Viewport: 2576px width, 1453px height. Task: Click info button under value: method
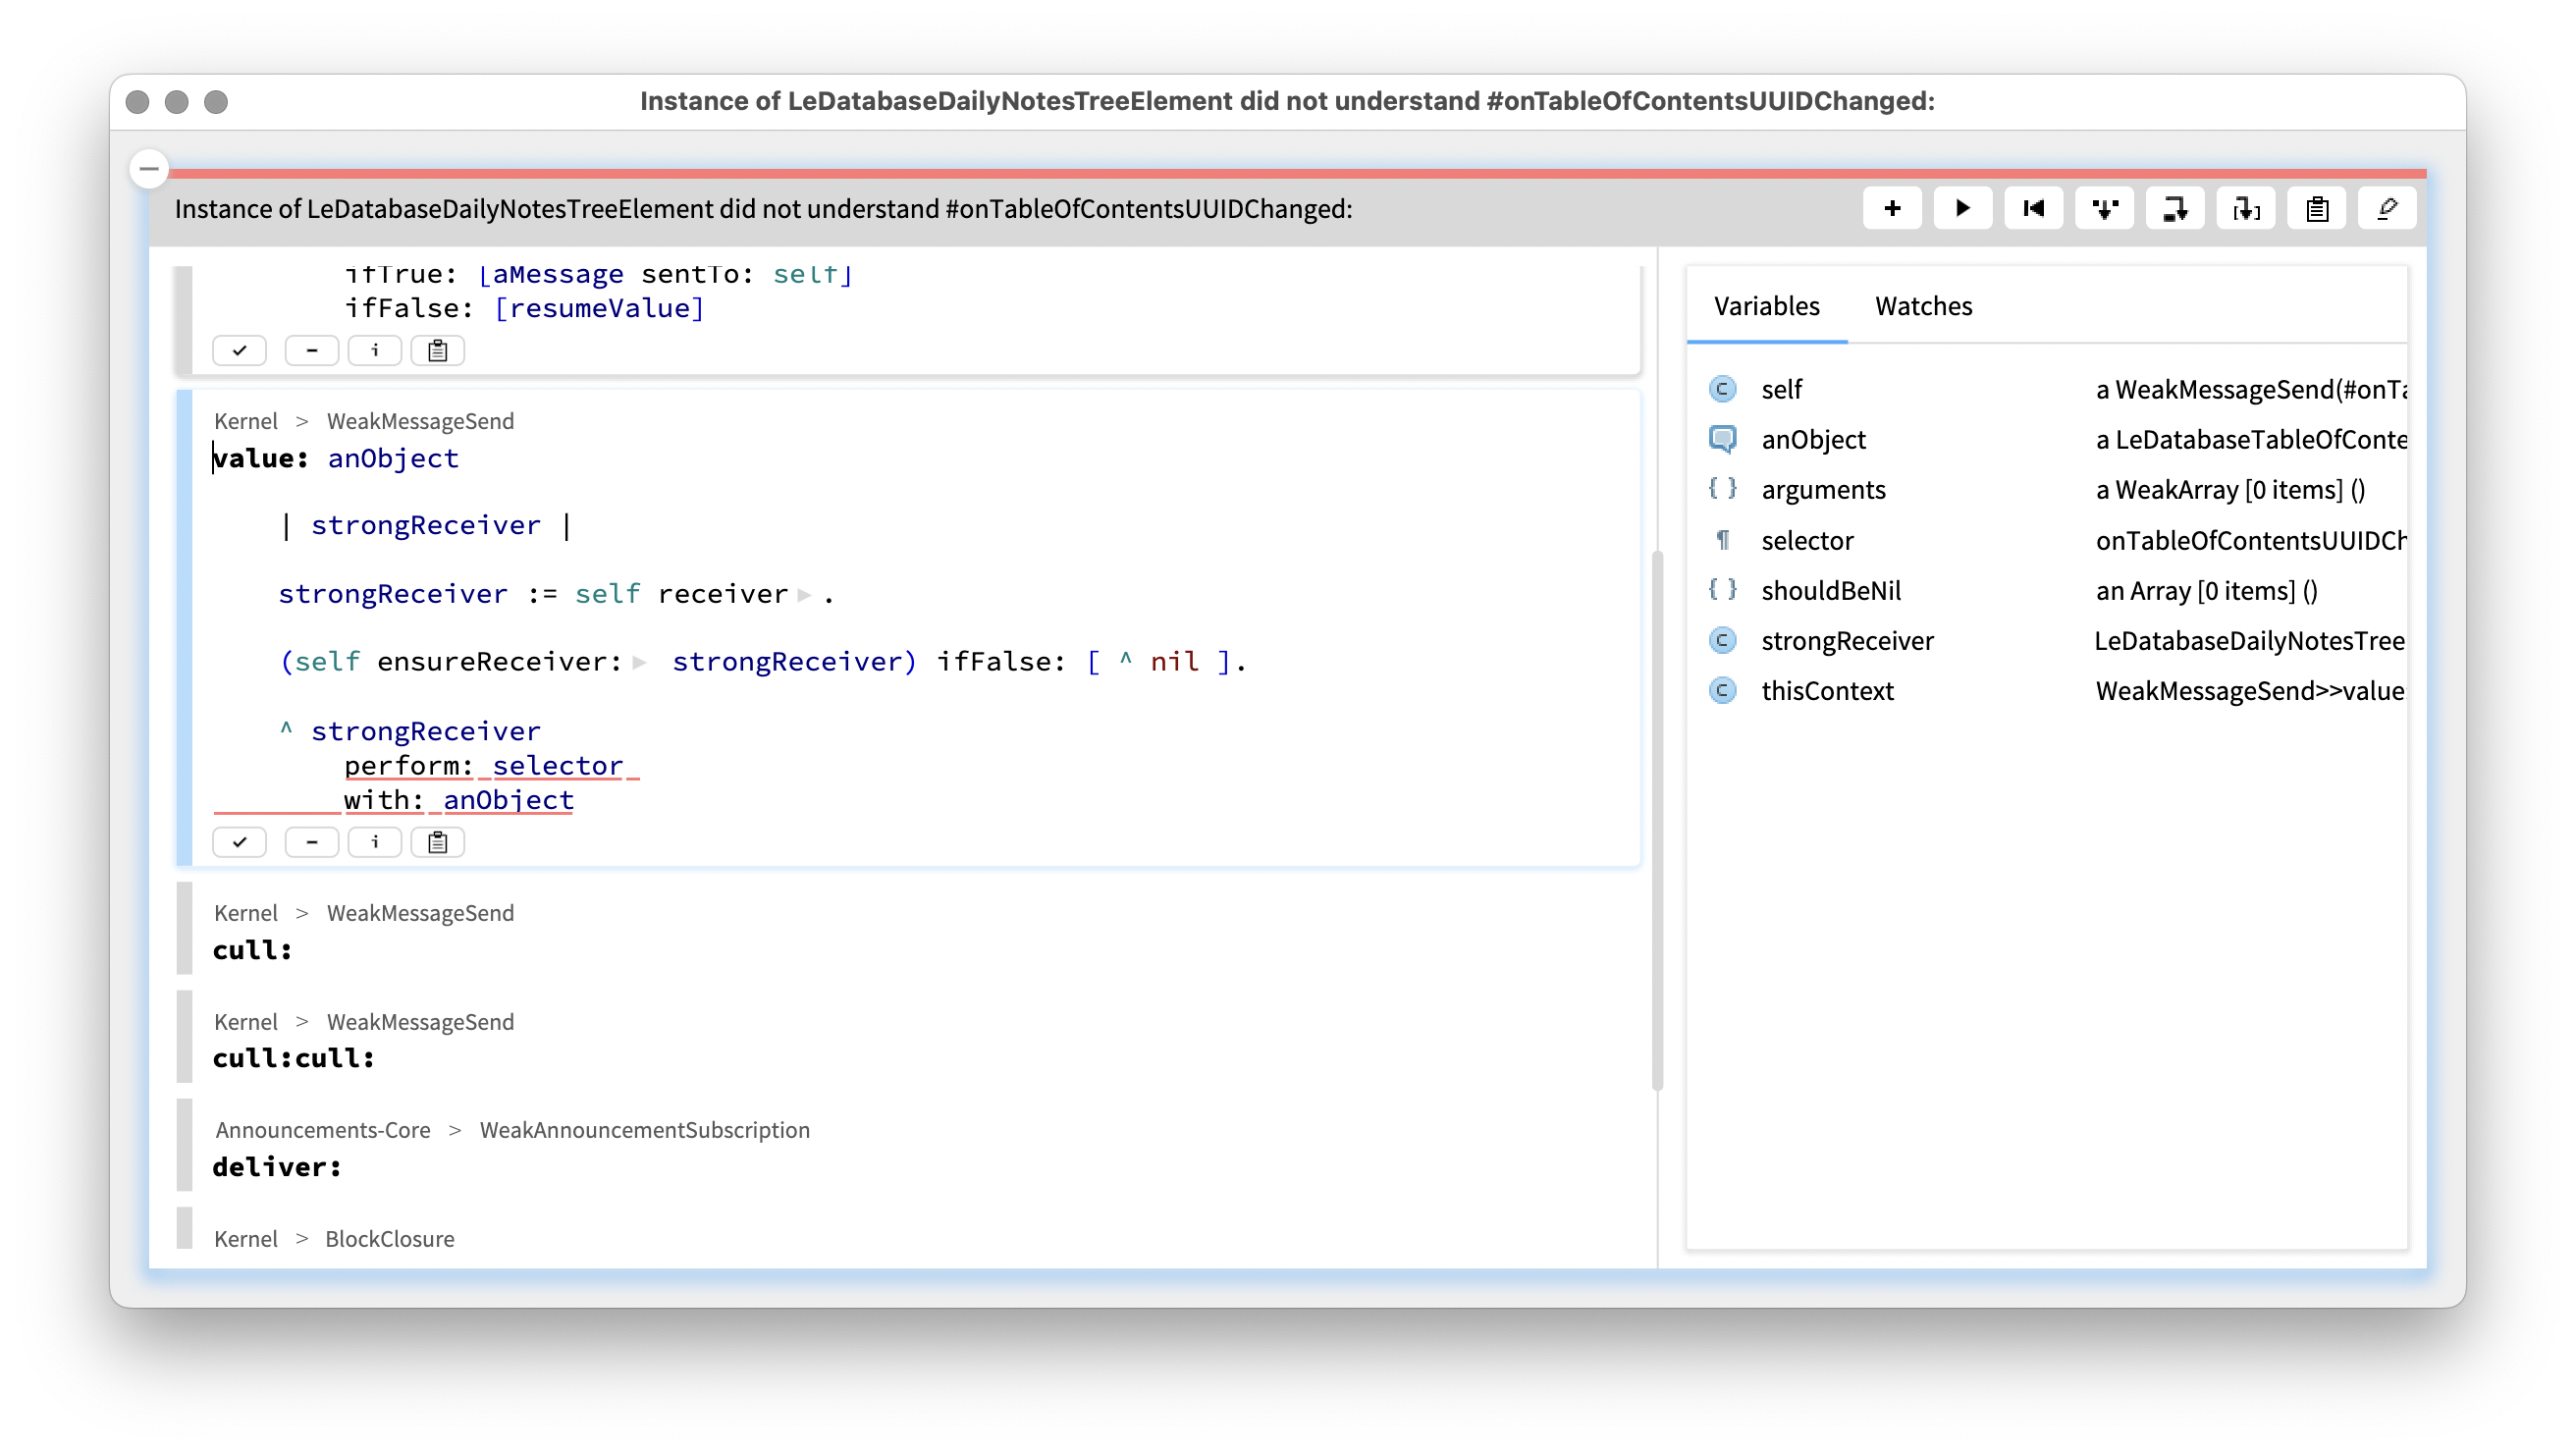coord(375,842)
